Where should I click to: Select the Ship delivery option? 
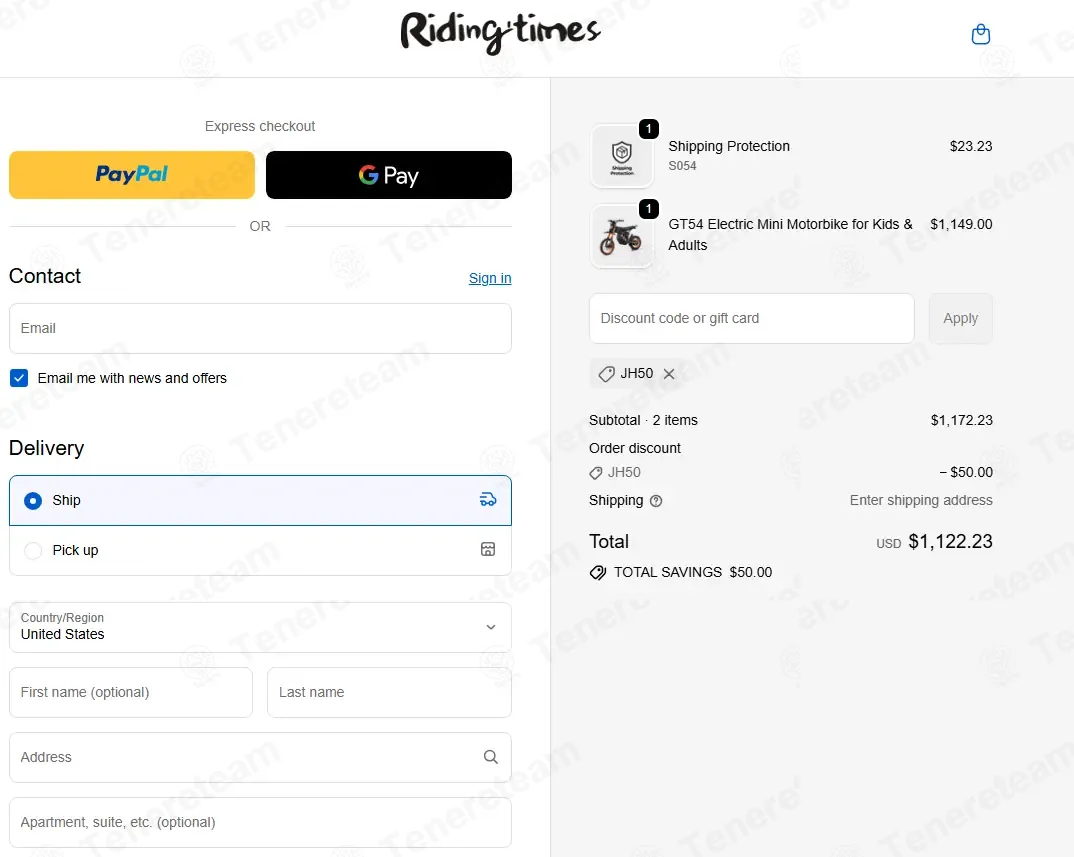33,500
